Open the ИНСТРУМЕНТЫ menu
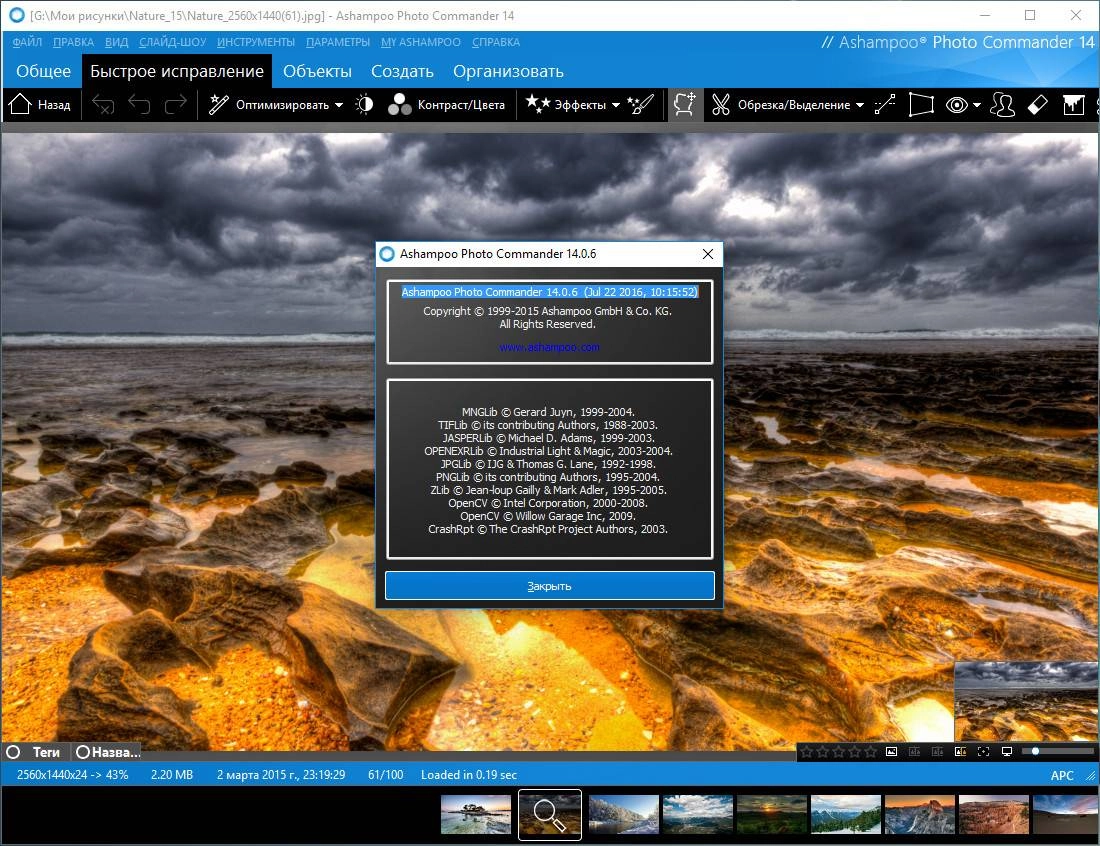 click(x=256, y=42)
